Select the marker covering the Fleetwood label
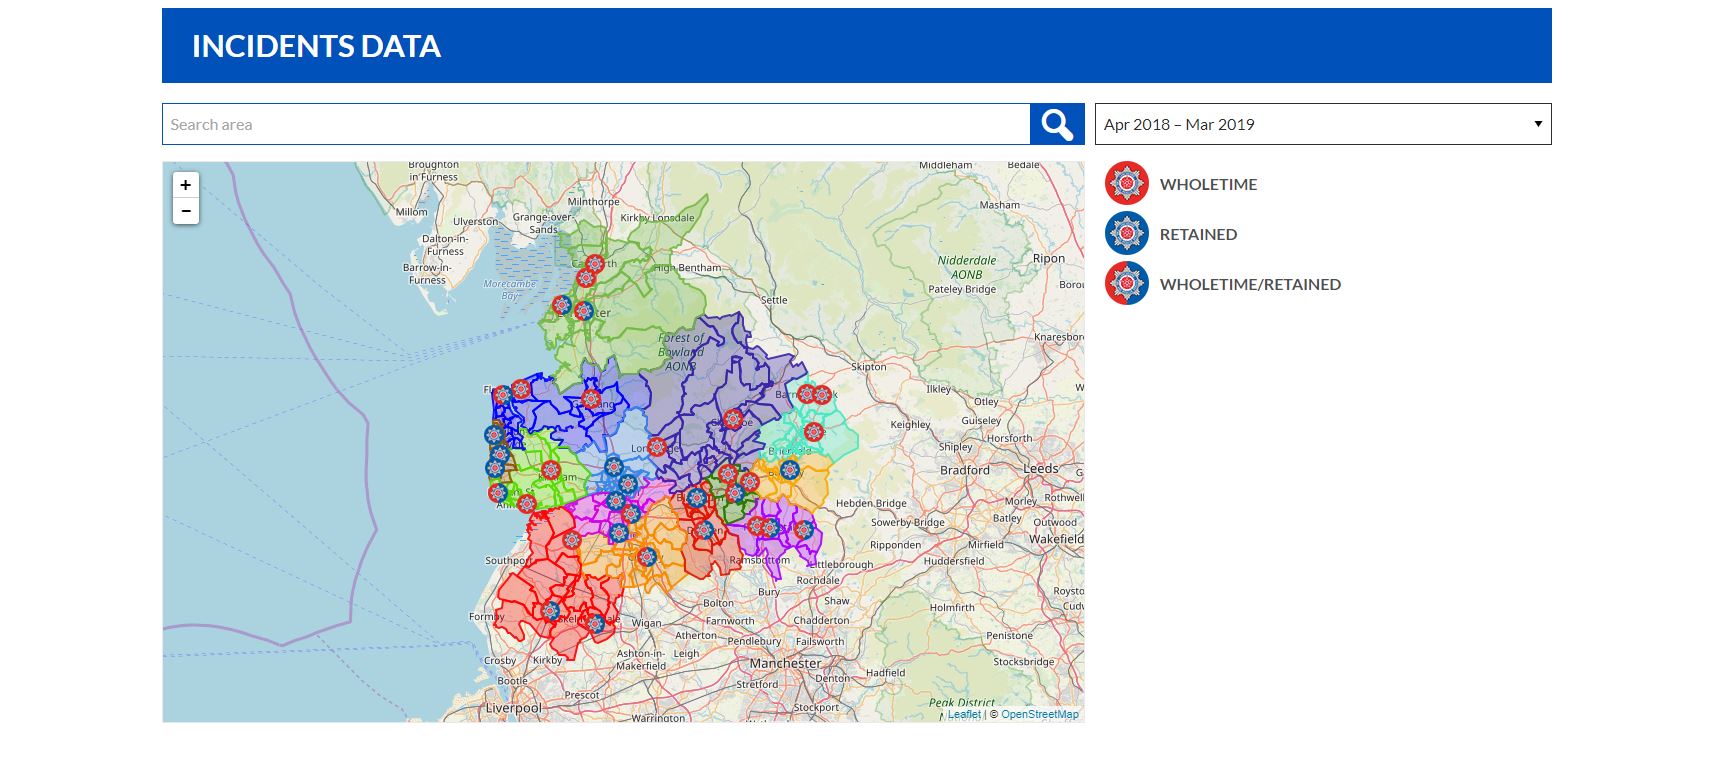Viewport: 1711px width, 759px height. pos(502,395)
